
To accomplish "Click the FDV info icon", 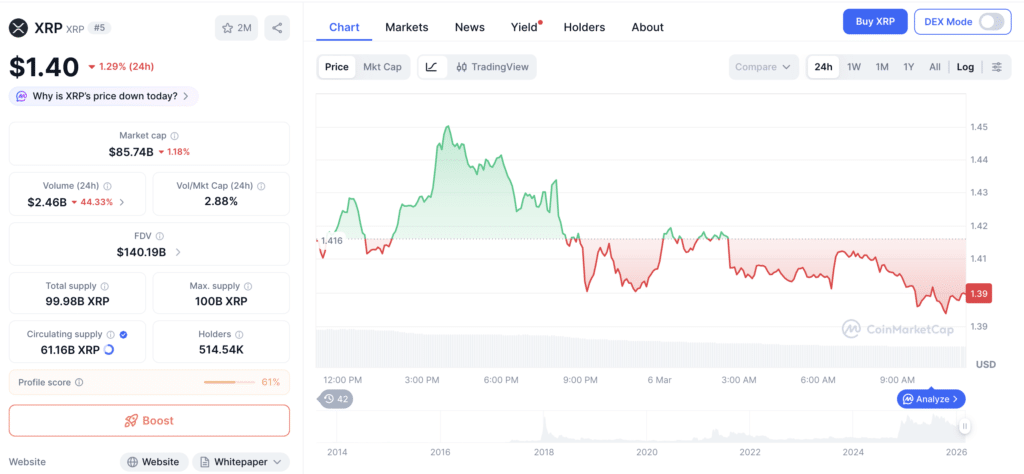I will [x=160, y=236].
